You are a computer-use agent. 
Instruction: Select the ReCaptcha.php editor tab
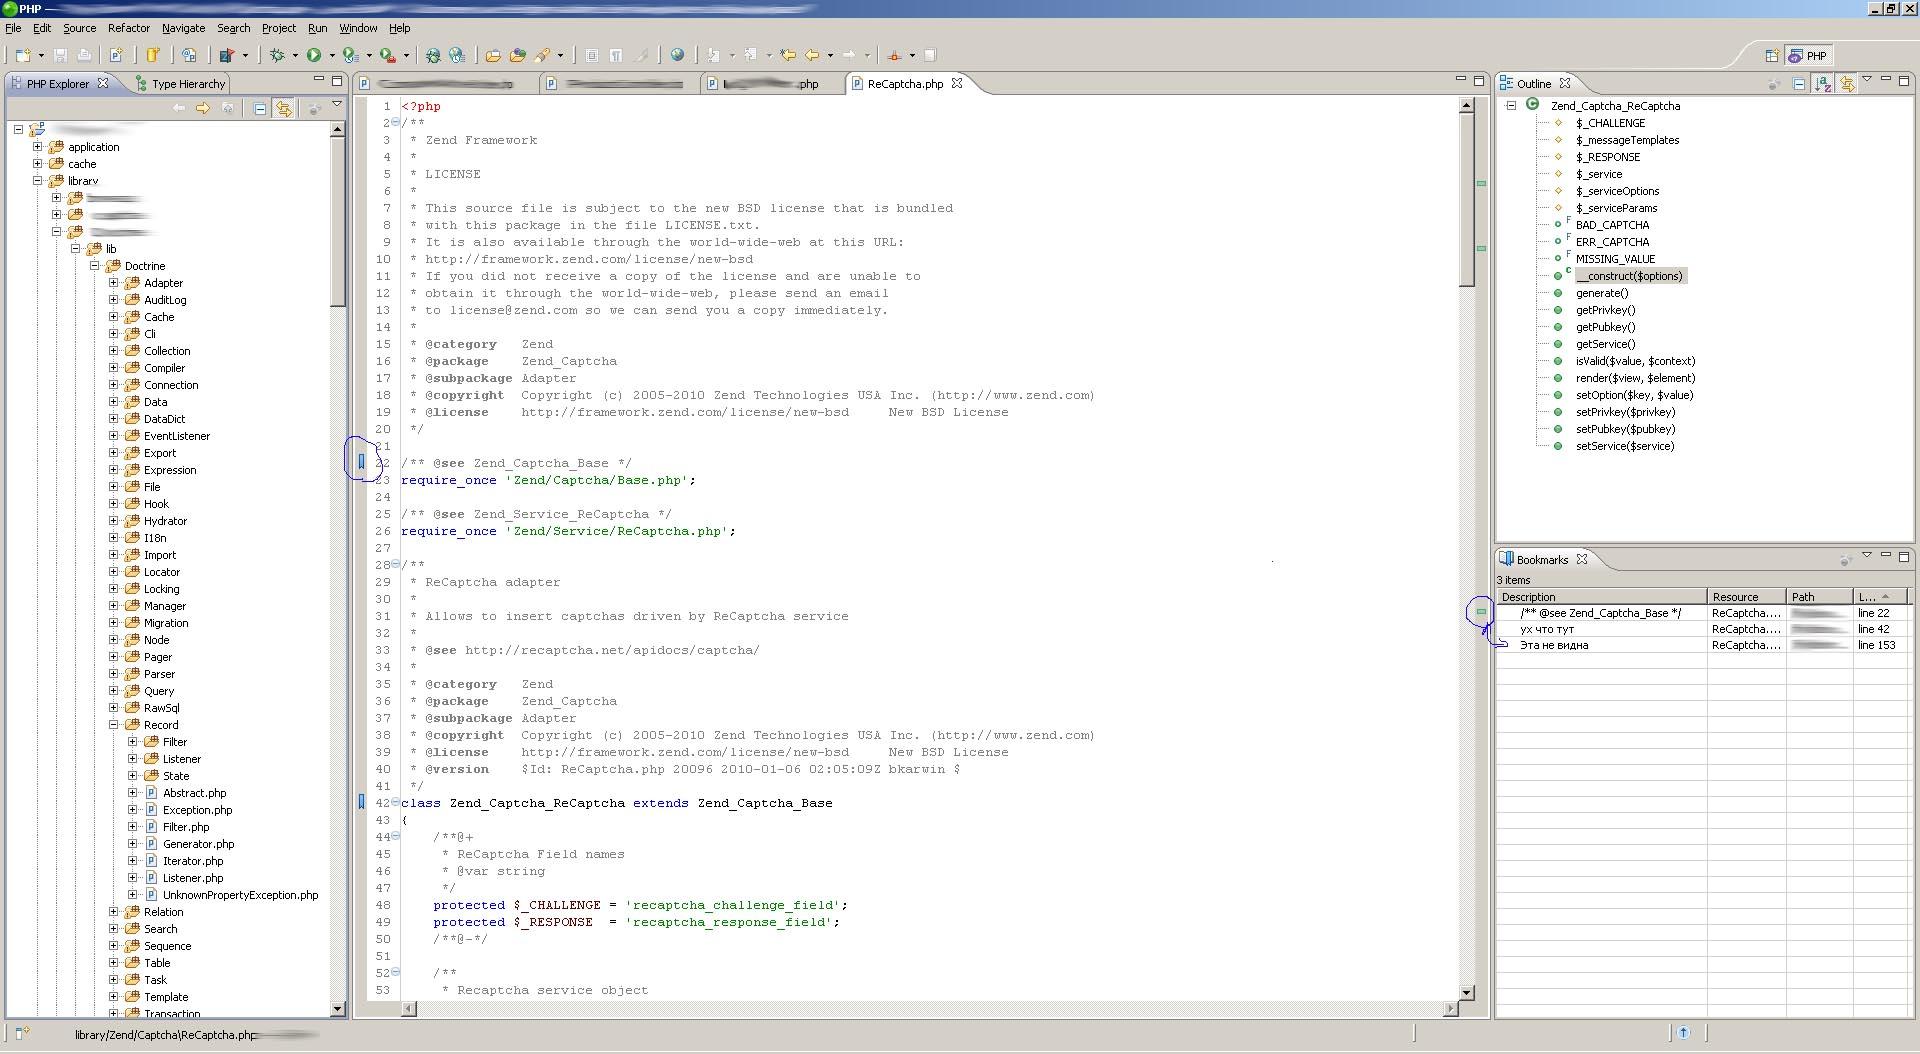point(904,84)
